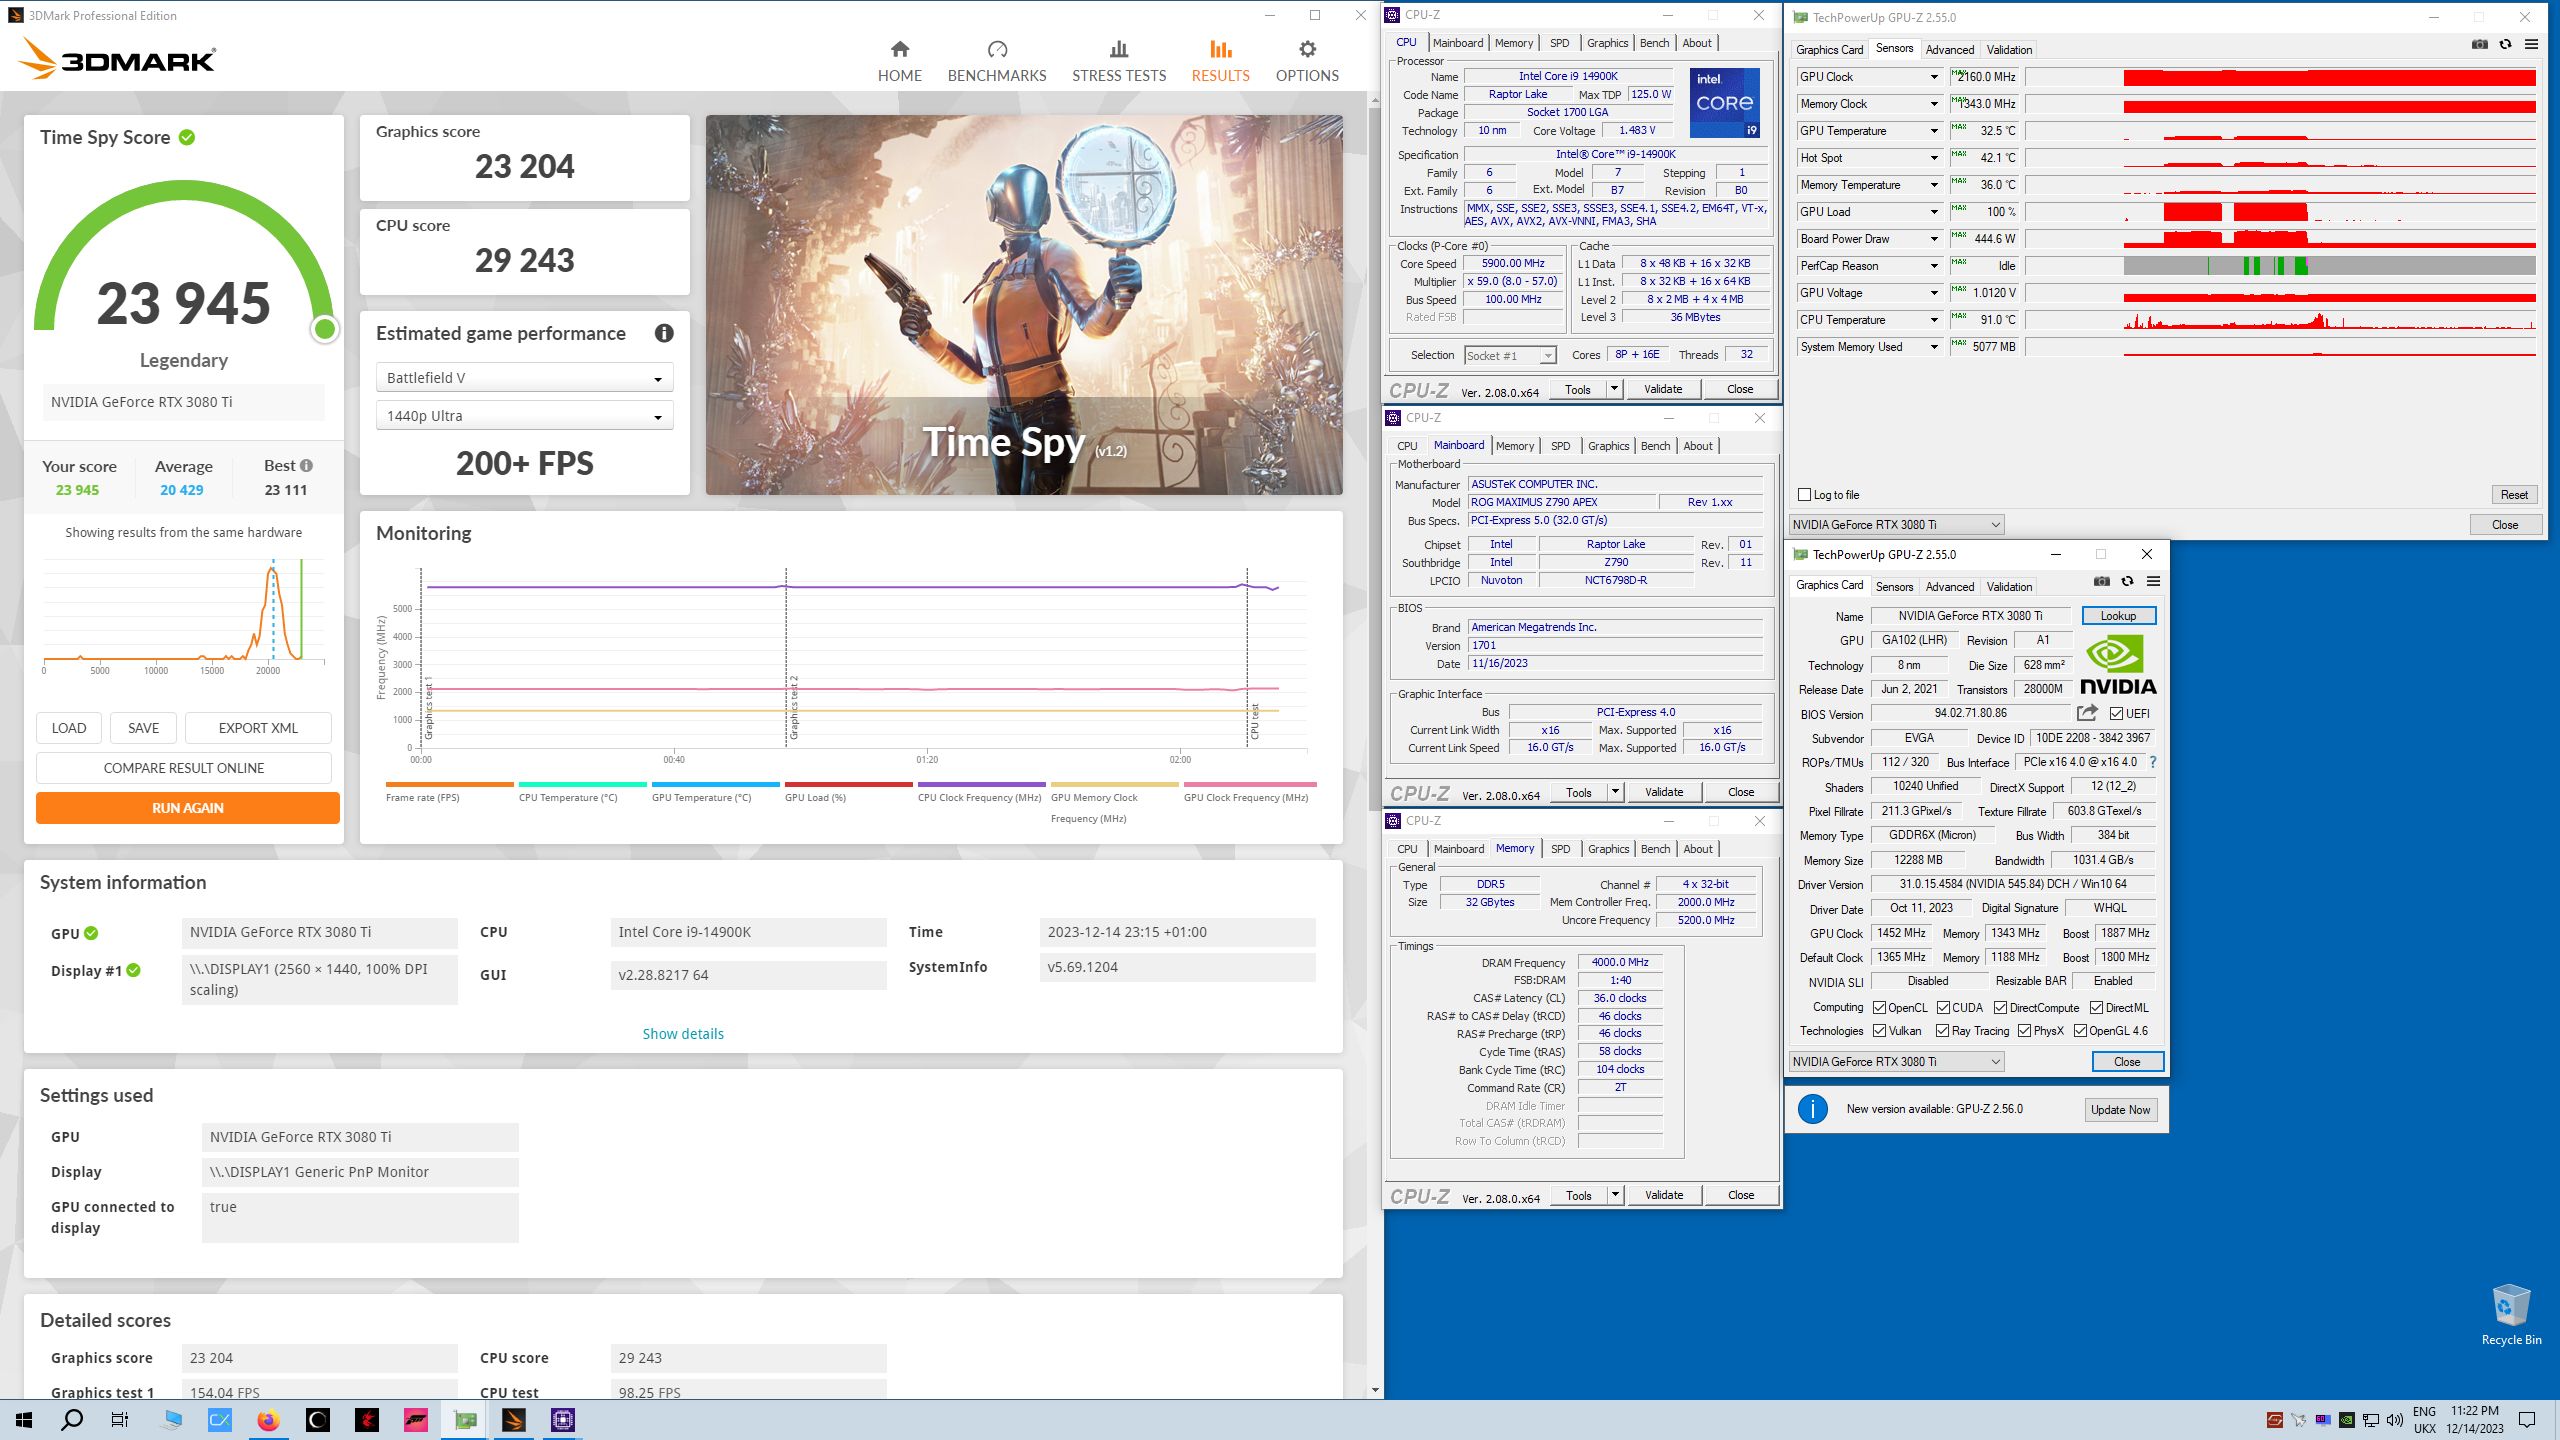Screen dimensions: 2560x1440
Task: Click the score distribution chart
Action: click(x=184, y=612)
